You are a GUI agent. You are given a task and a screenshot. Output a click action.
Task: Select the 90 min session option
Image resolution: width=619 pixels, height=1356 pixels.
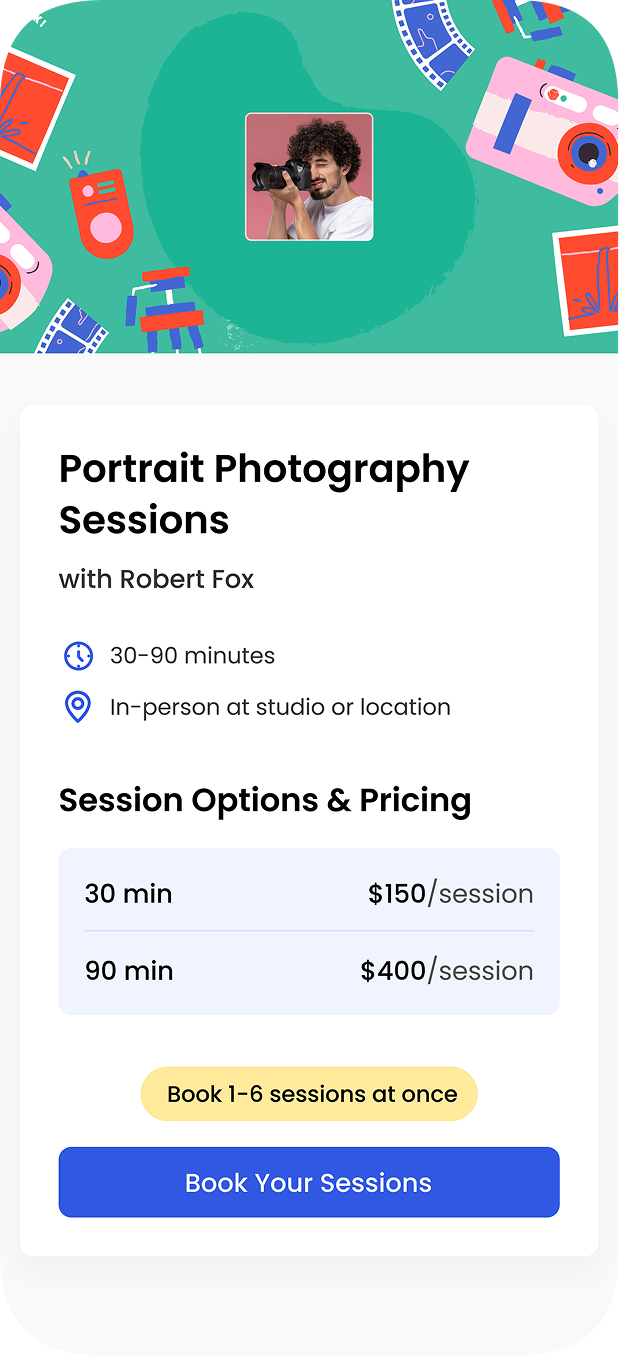point(129,970)
